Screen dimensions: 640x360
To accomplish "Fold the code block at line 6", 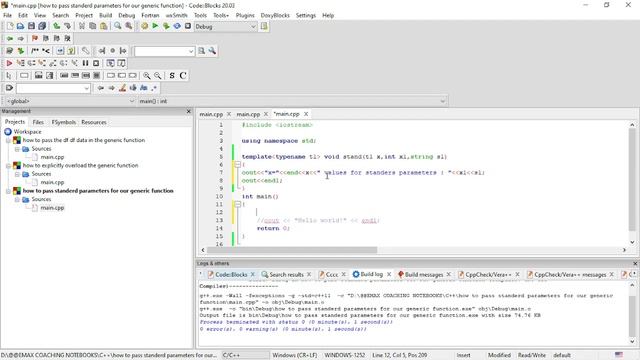I will pos(237,164).
